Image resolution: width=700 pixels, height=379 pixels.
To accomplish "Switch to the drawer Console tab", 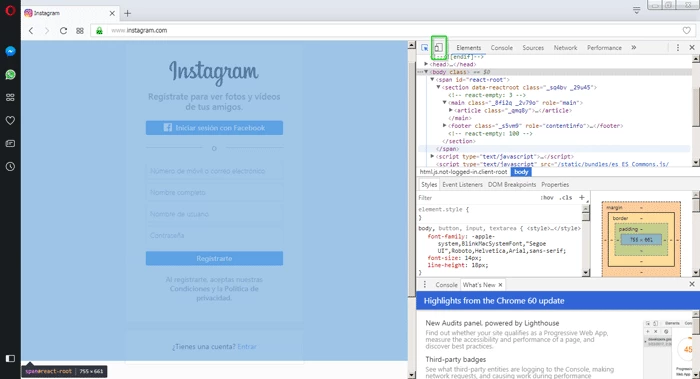I will 446,285.
